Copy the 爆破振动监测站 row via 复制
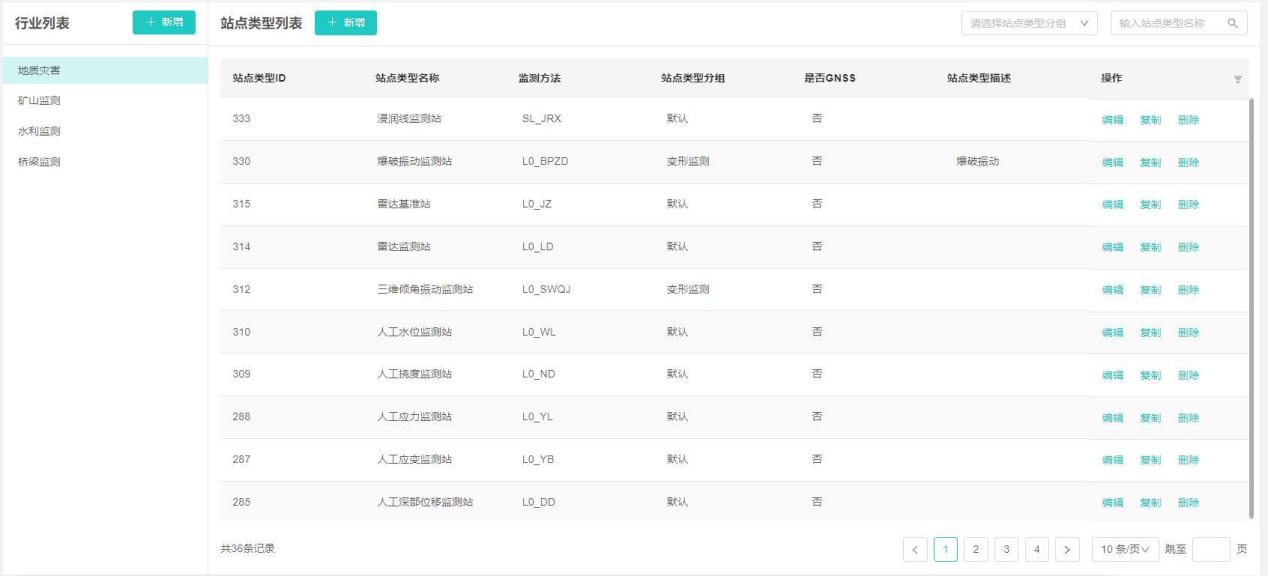This screenshot has height=576, width=1268. click(1150, 163)
